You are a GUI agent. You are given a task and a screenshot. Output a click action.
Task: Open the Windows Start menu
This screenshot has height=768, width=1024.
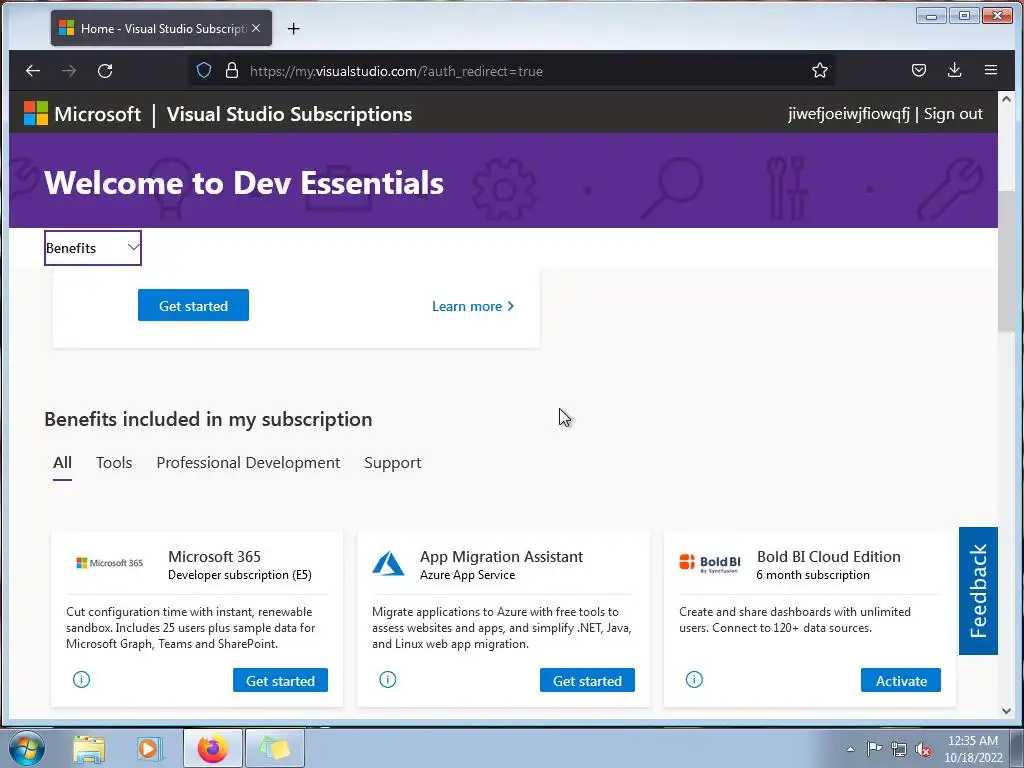(x=27, y=748)
